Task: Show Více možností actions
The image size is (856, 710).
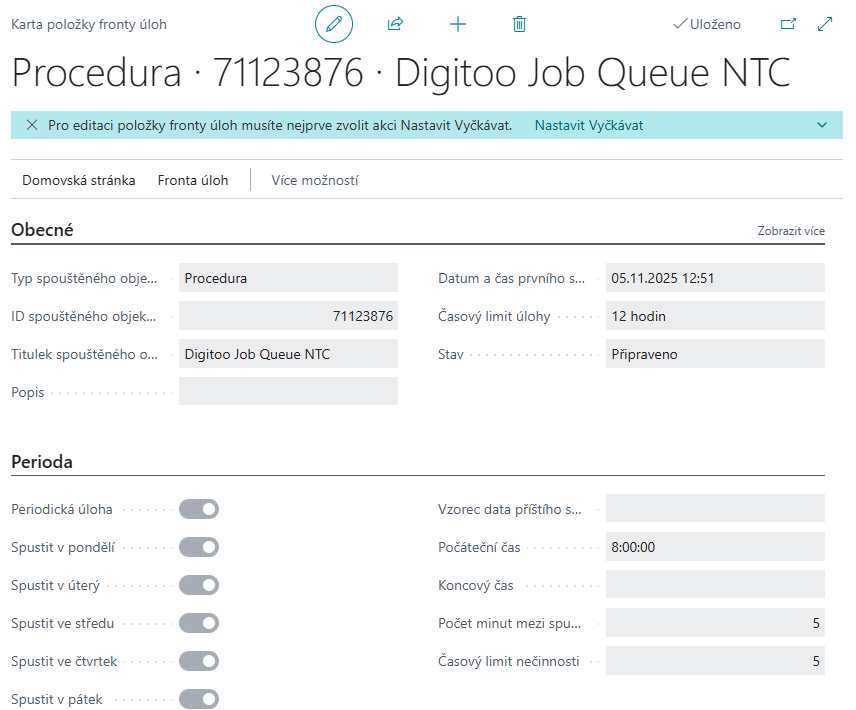Action: tap(315, 181)
